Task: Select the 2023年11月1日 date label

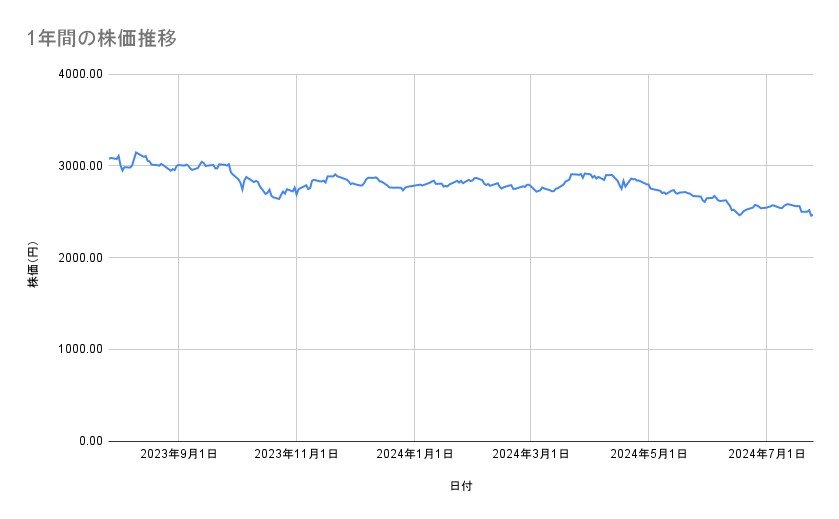Action: [296, 455]
